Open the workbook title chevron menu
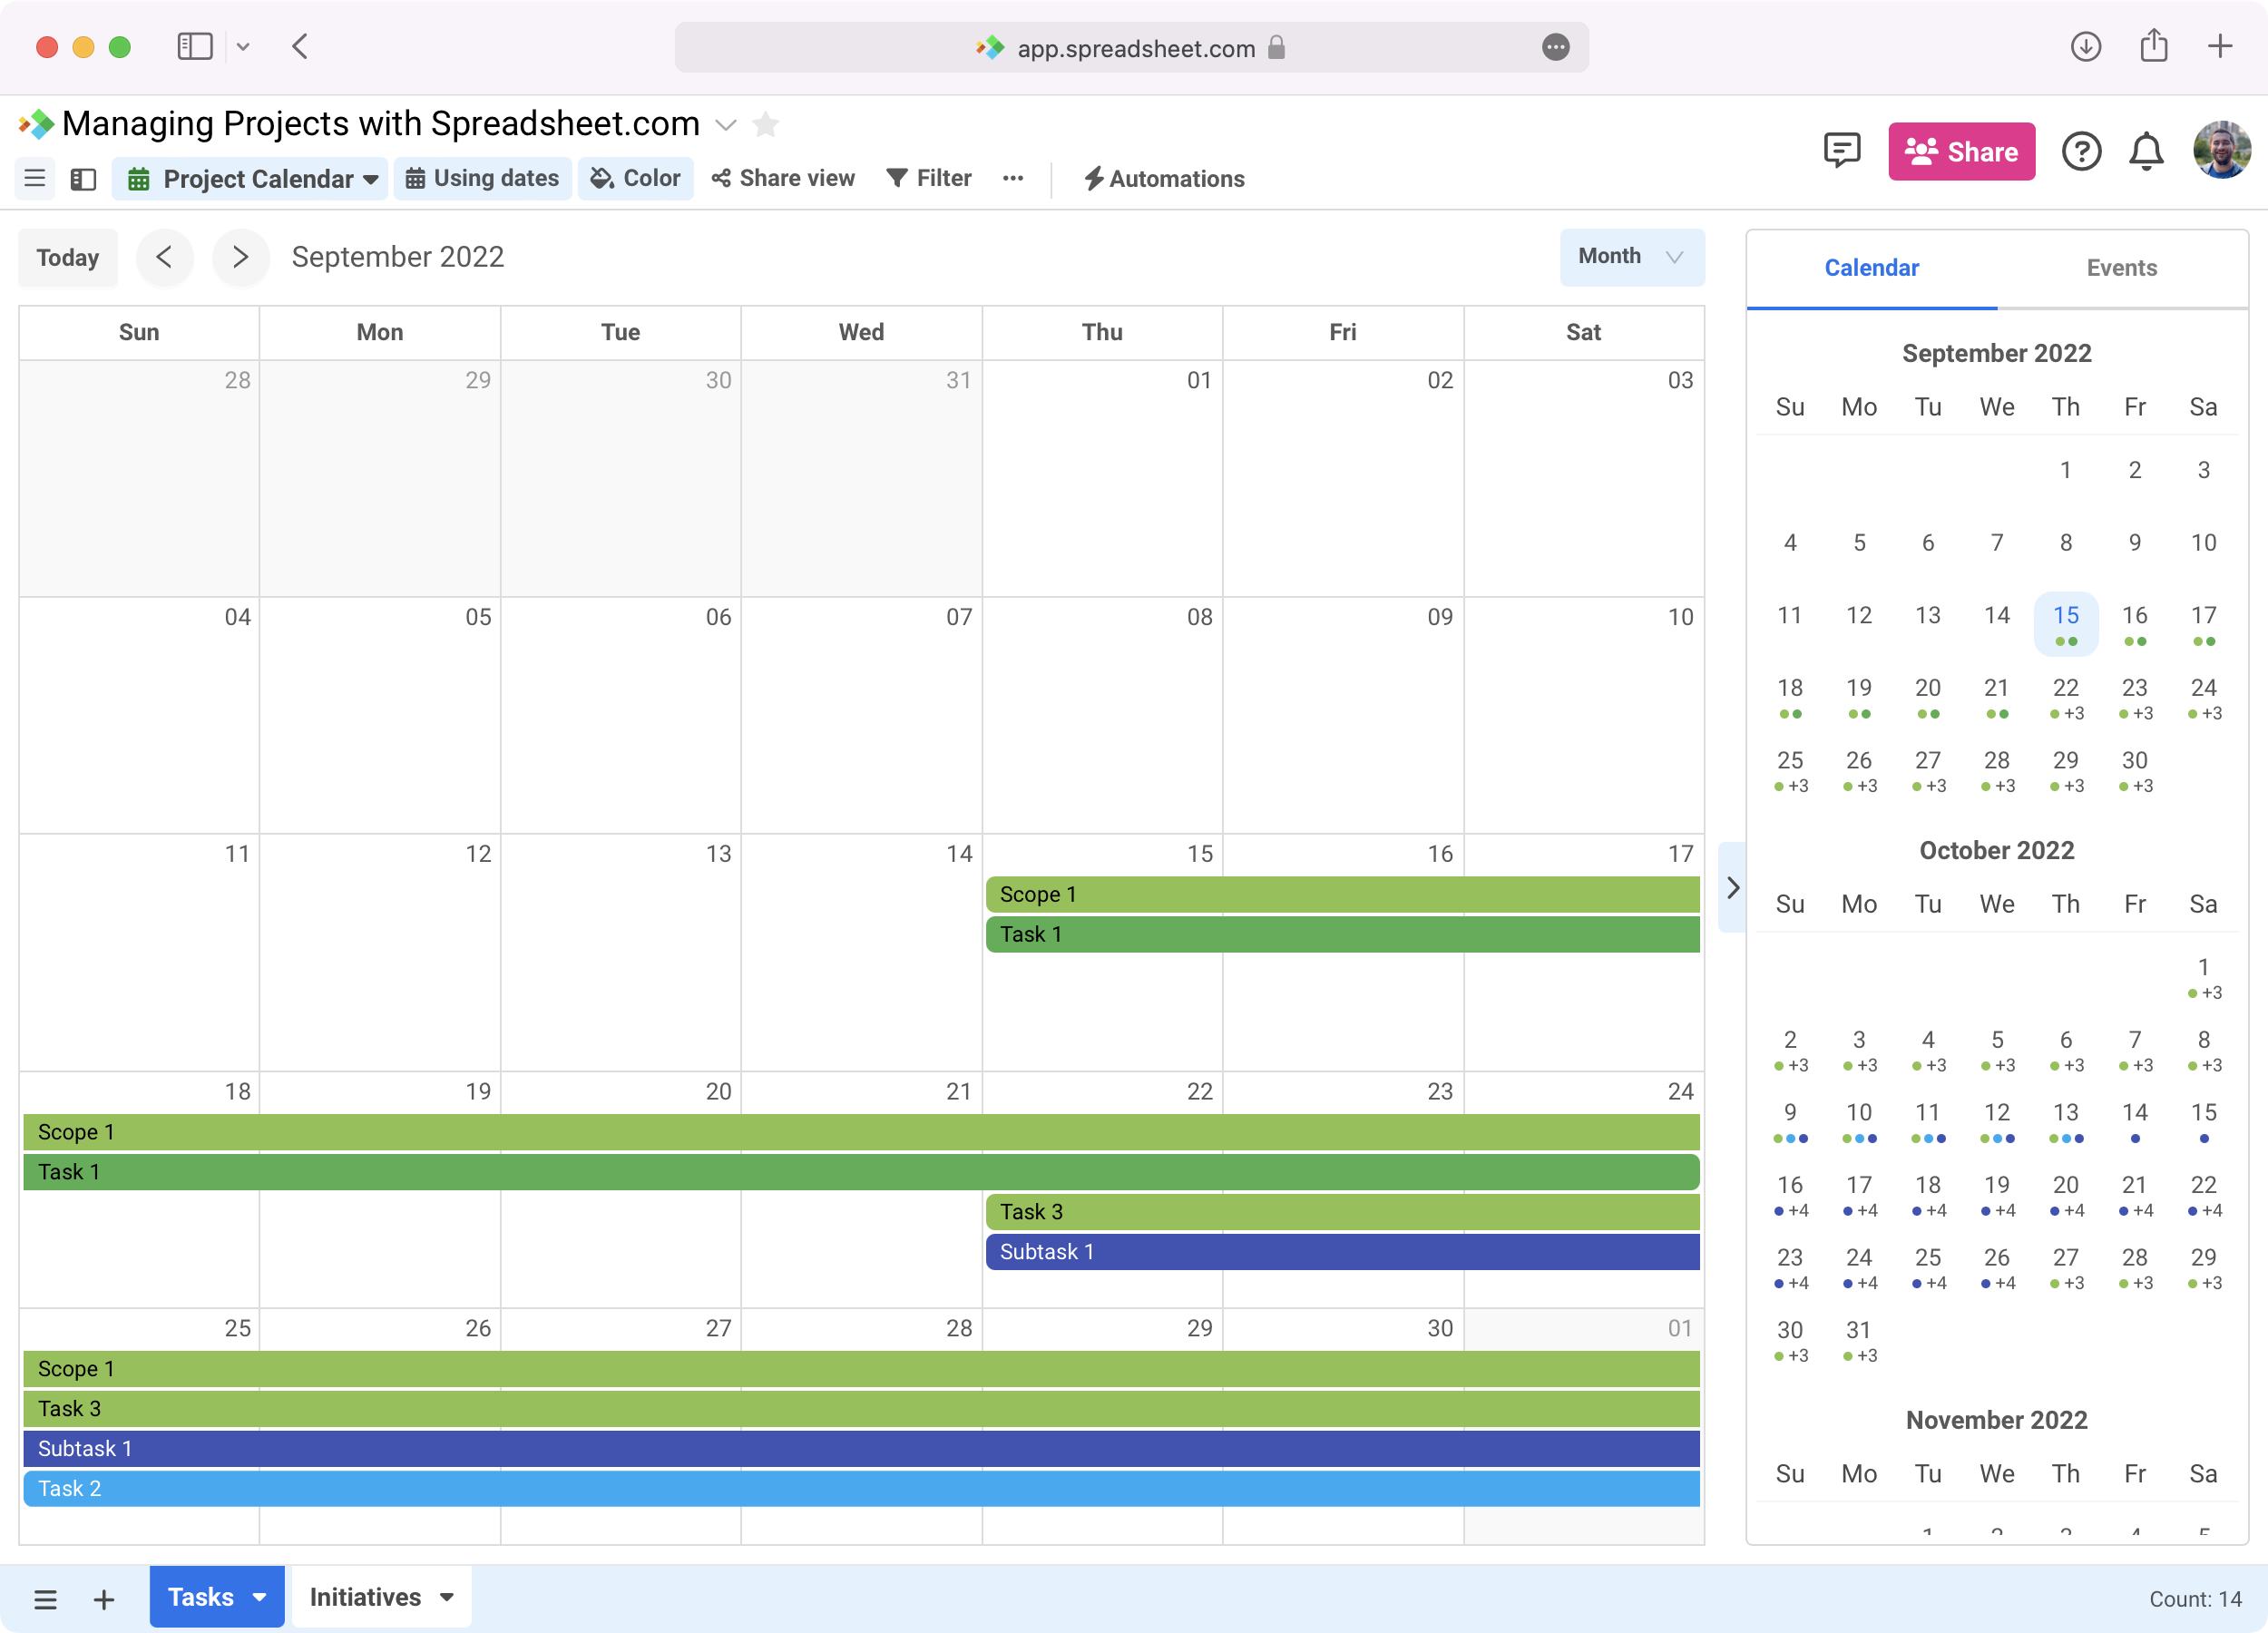The width and height of the screenshot is (2268, 1633). point(726,125)
